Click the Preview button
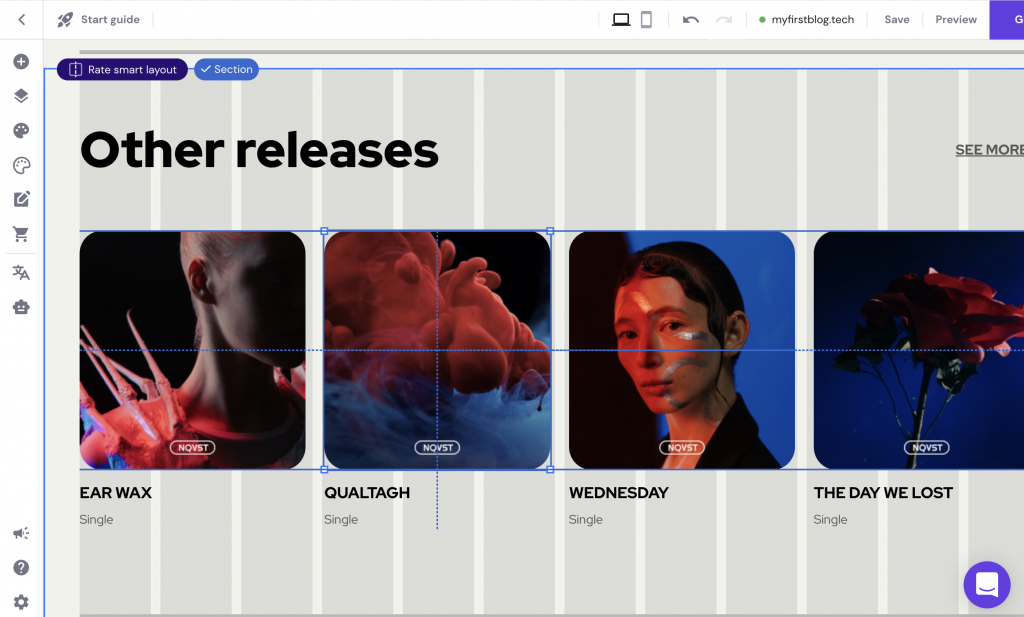The width and height of the screenshot is (1024, 617). click(x=955, y=20)
